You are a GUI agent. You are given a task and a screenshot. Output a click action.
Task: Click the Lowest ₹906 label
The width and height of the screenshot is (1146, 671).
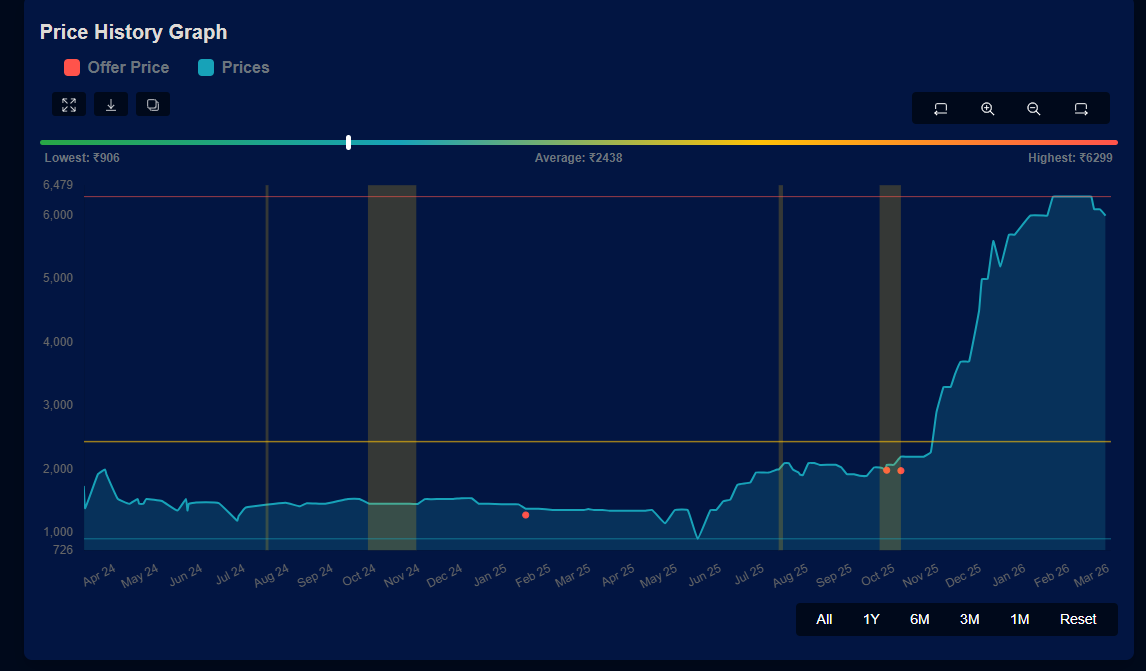coord(82,157)
